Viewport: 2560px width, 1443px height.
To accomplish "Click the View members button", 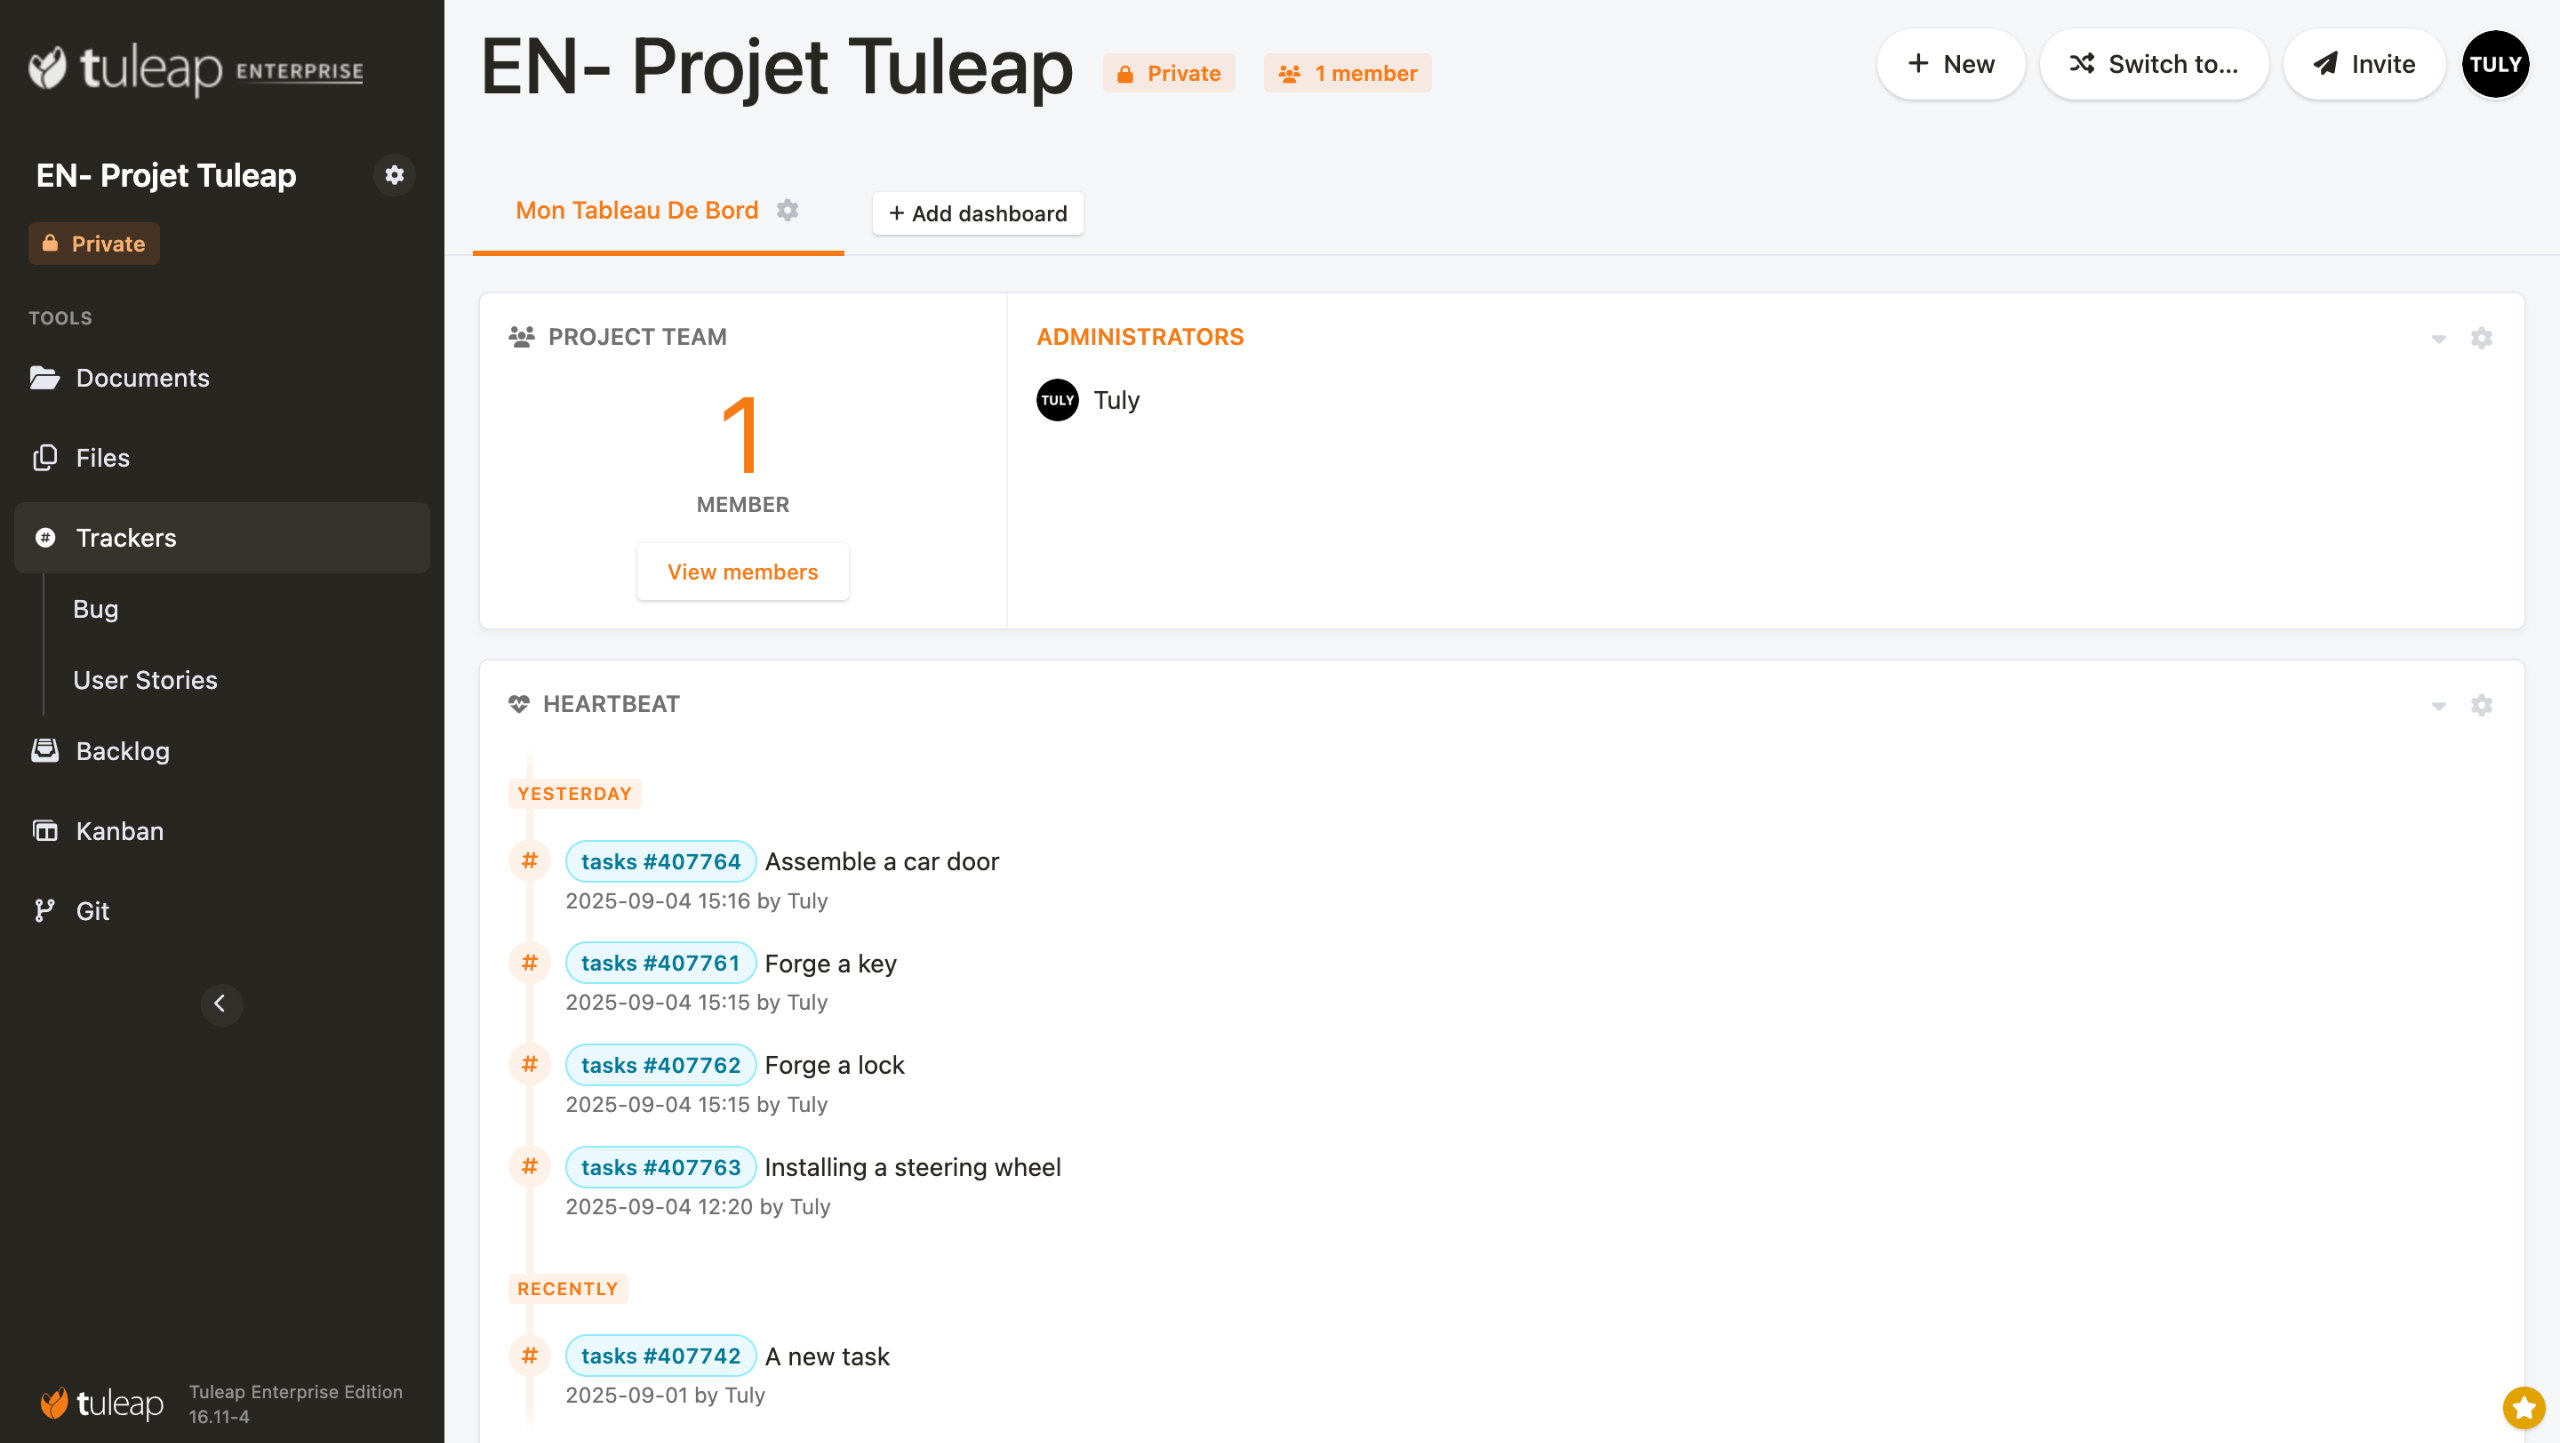I will pyautogui.click(x=742, y=572).
